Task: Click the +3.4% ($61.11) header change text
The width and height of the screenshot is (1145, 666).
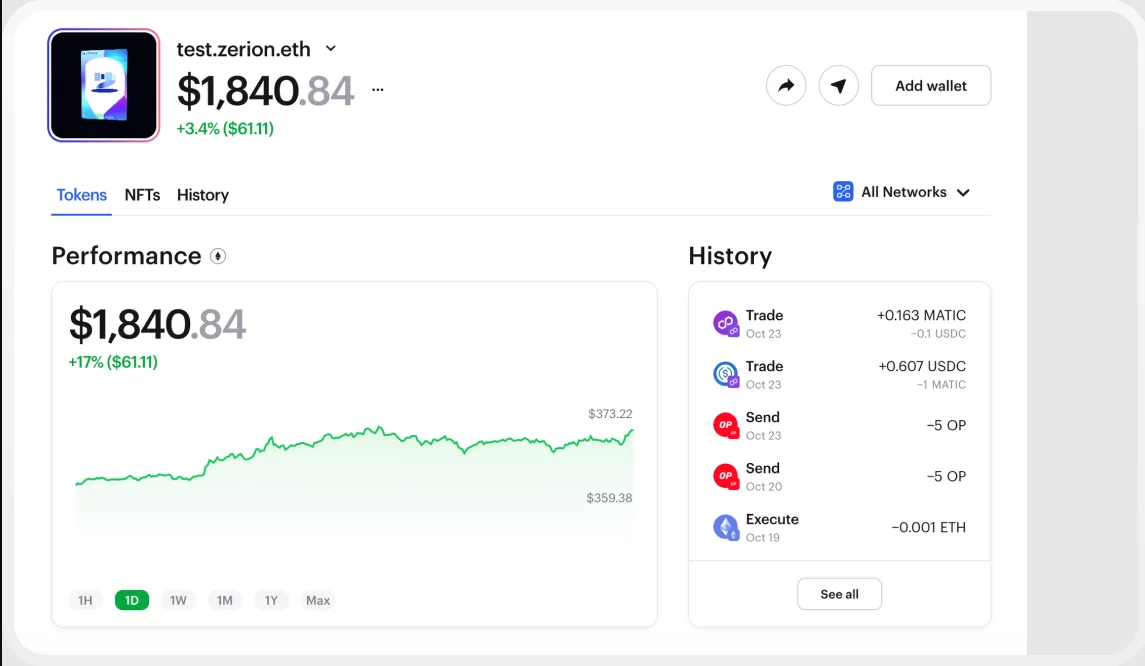Action: 225,129
